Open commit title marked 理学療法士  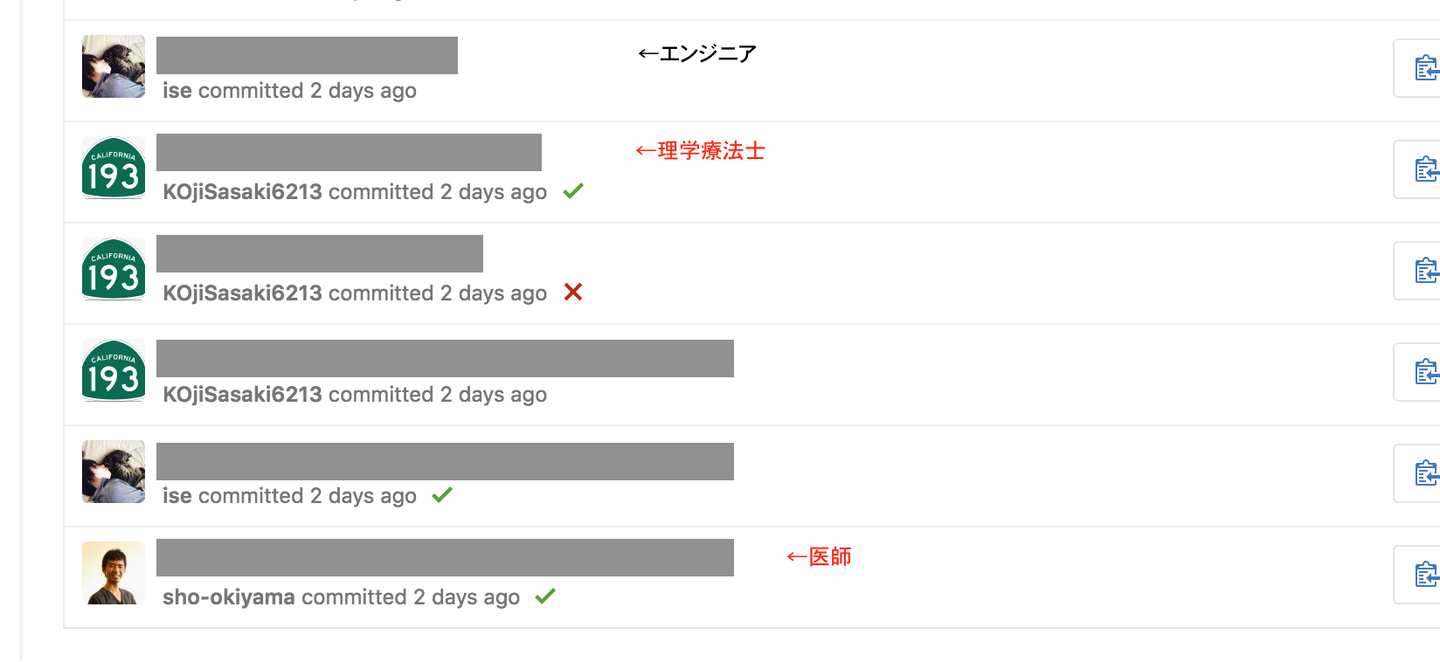point(349,152)
